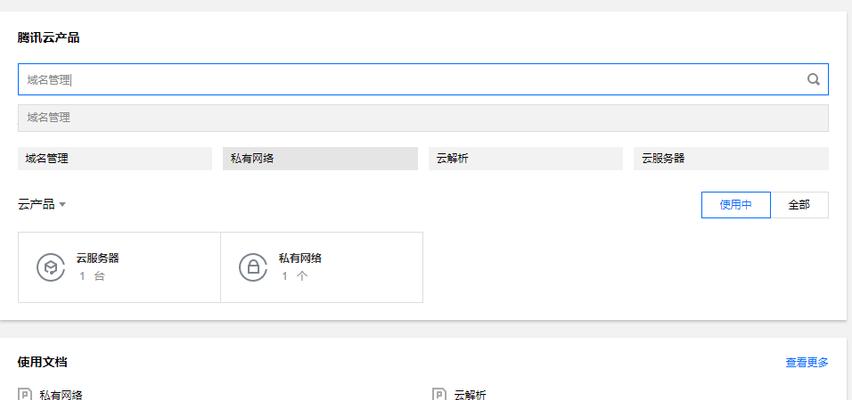Choose the 云解析 quick shortcut
Screen dimensions: 852x400
(525, 159)
